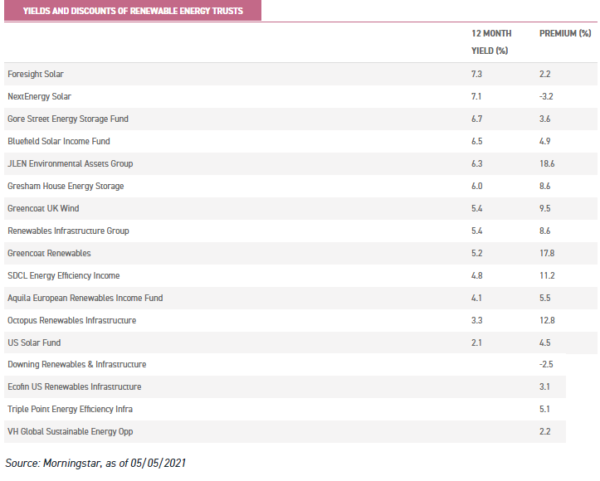The height and width of the screenshot is (481, 600).
Task: Select the '12 Month Yield (%)' column header
Action: pyautogui.click(x=476, y=41)
